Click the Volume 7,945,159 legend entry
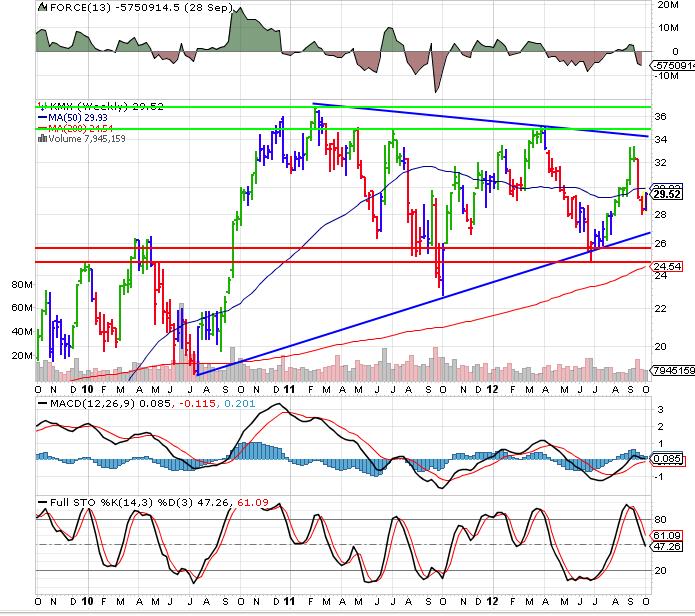This screenshot has width=695, height=616. [x=87, y=139]
